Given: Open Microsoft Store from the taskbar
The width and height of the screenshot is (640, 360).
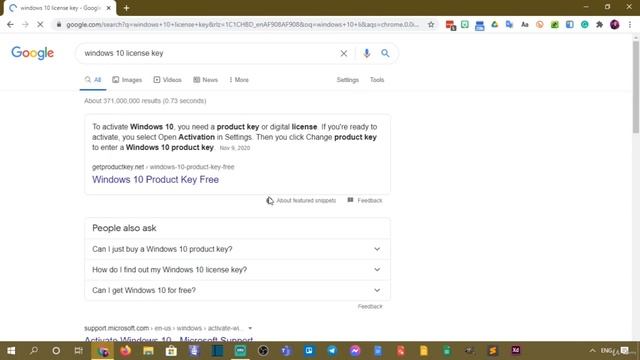Looking at the screenshot, I should 171,351.
